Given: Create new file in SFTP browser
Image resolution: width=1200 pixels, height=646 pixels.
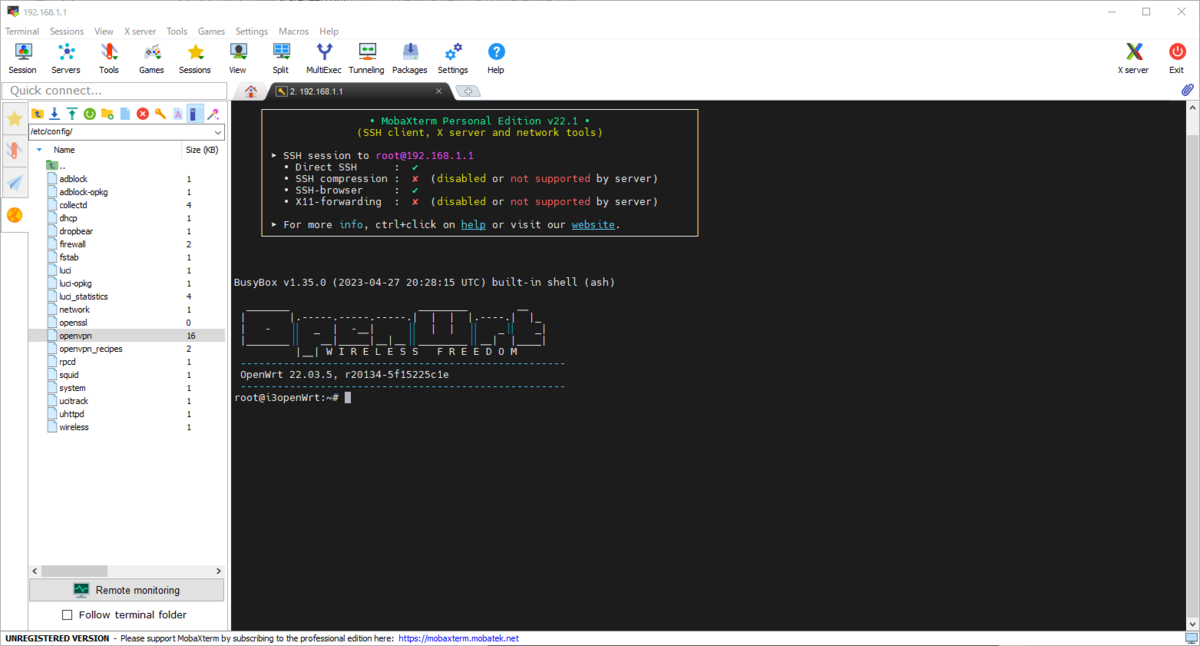Looking at the screenshot, I should click(125, 114).
